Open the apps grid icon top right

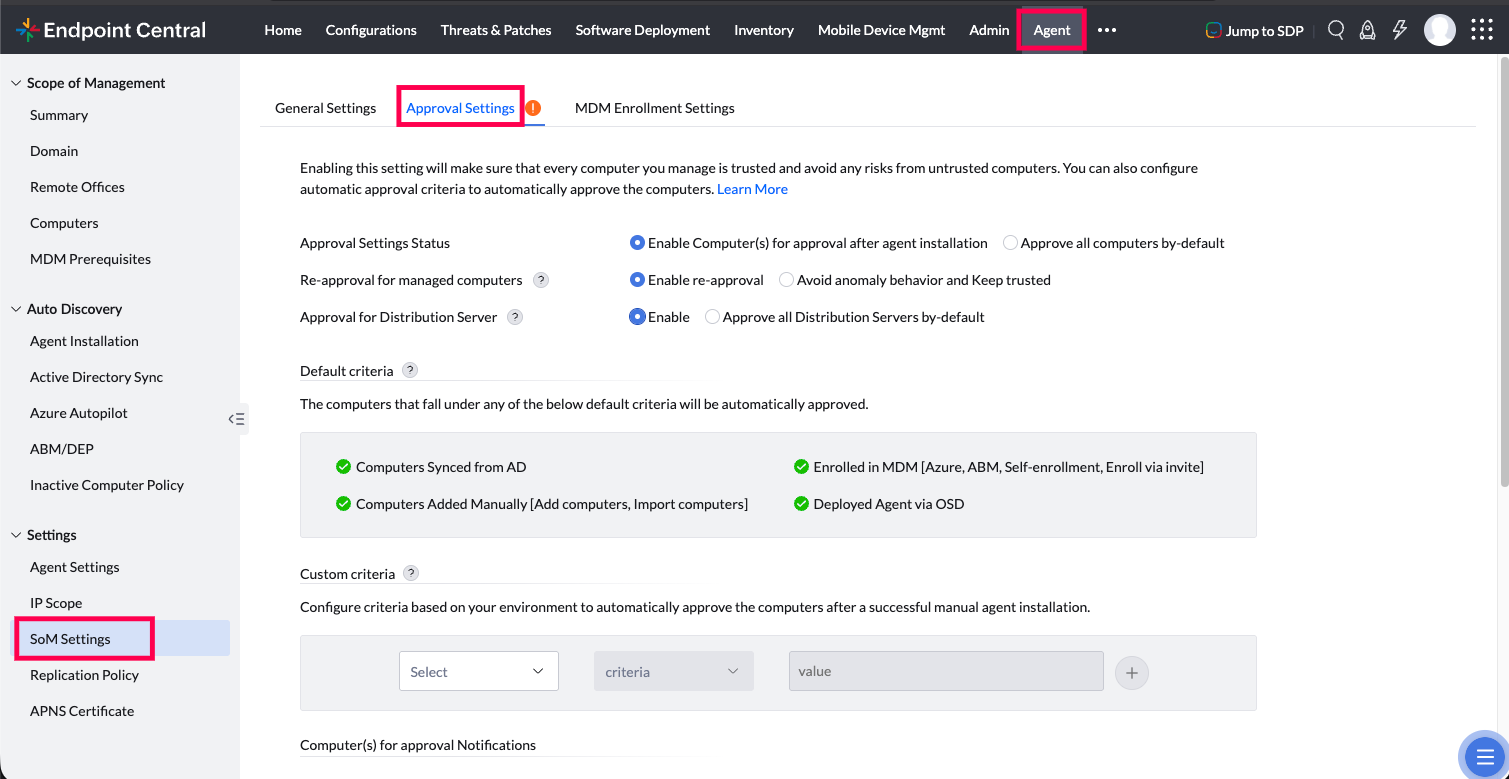click(x=1481, y=30)
